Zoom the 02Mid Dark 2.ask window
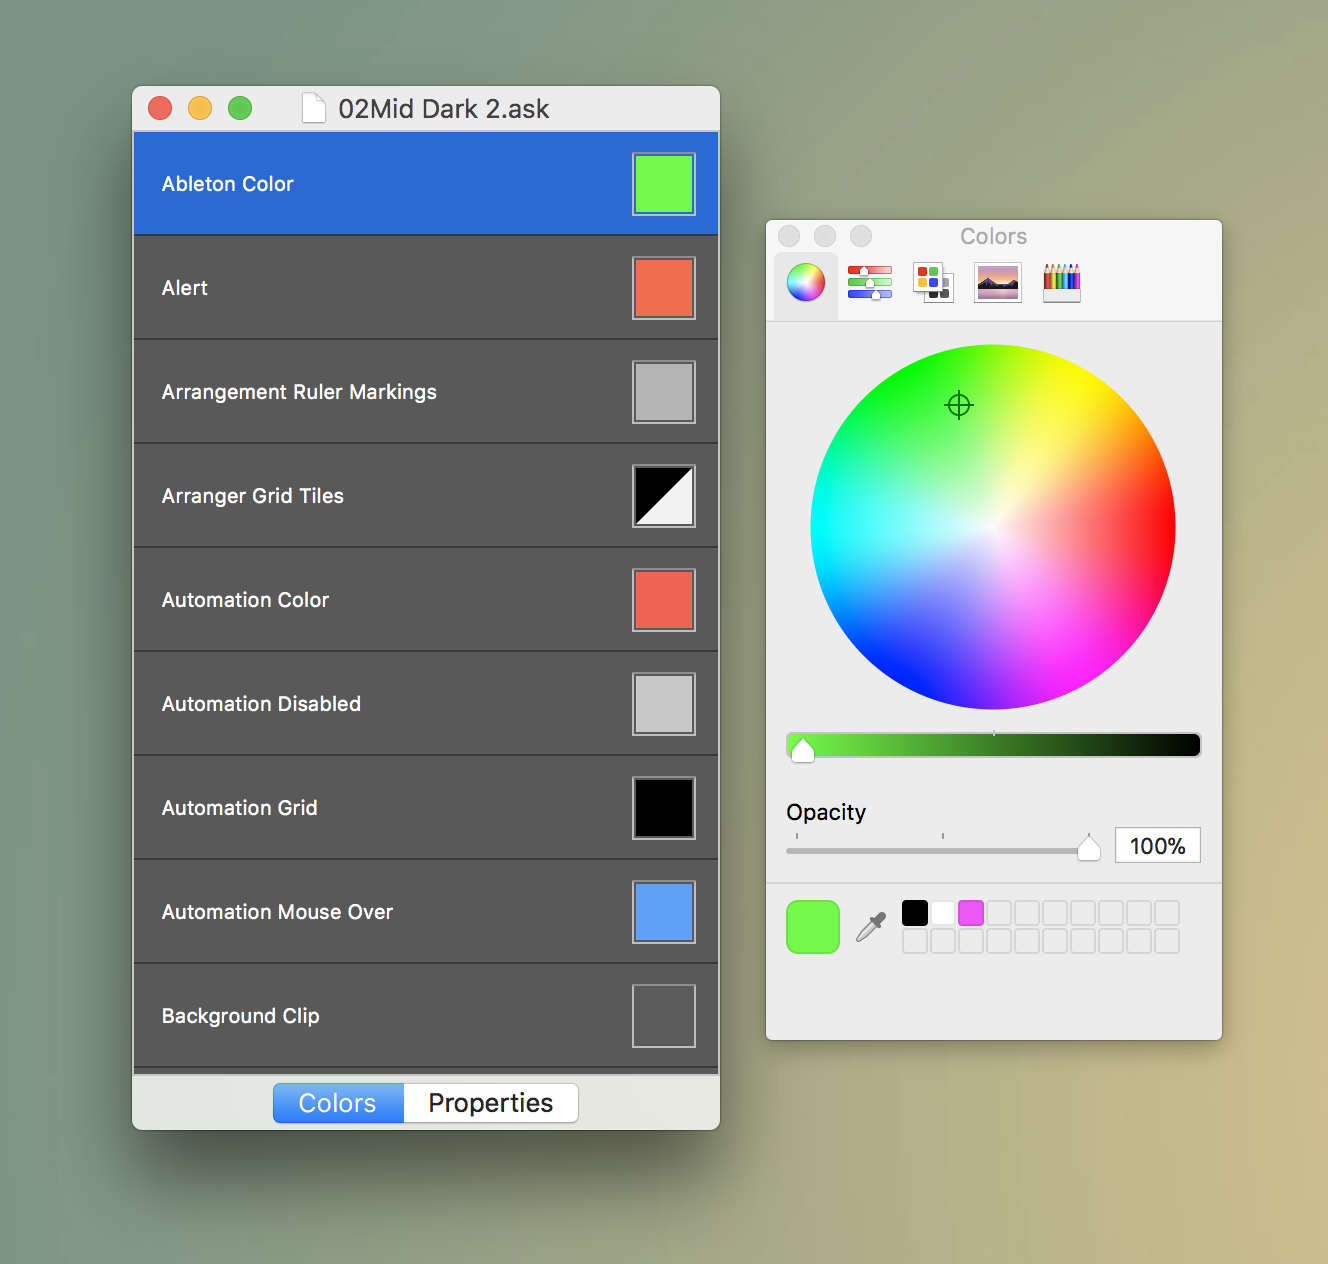This screenshot has height=1264, width=1328. click(240, 108)
